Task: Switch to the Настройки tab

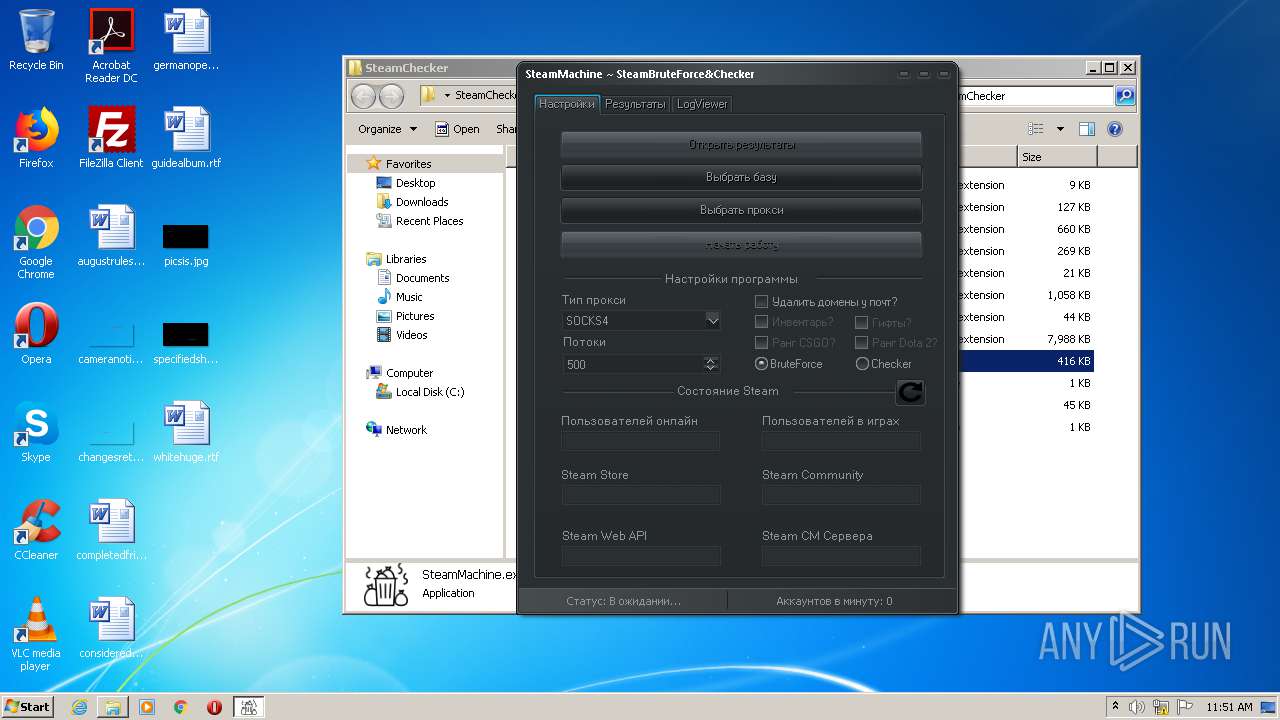Action: 567,104
